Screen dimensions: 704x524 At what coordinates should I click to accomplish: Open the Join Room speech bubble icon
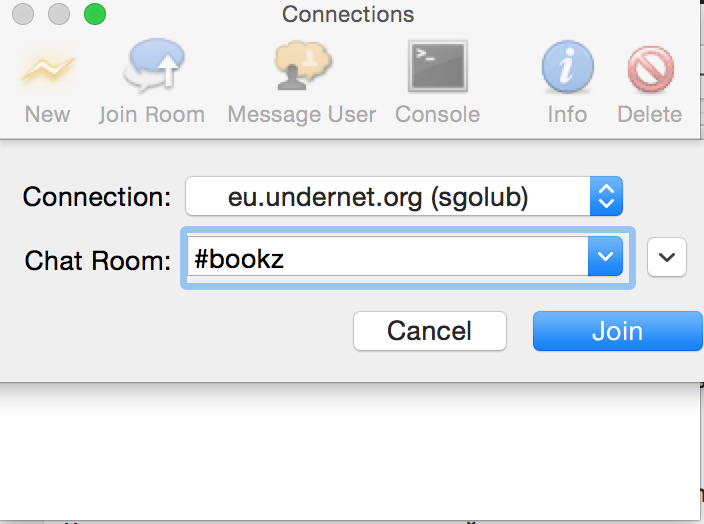[x=151, y=69]
